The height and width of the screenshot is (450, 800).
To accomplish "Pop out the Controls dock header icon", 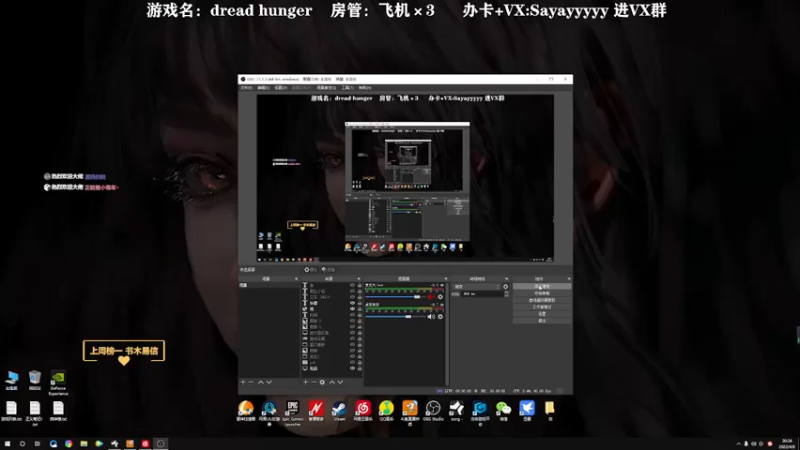I will [569, 279].
